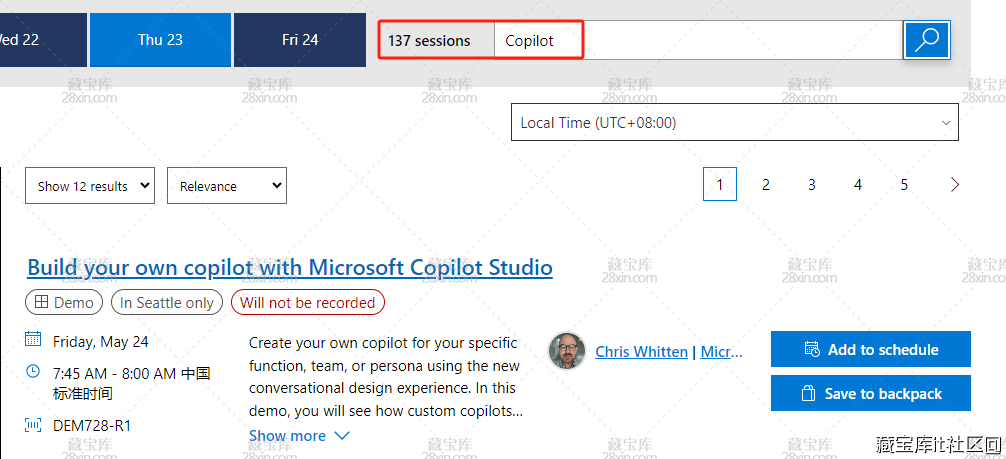Click the Copilot search input field
This screenshot has width=1006, height=459.
click(x=700, y=41)
